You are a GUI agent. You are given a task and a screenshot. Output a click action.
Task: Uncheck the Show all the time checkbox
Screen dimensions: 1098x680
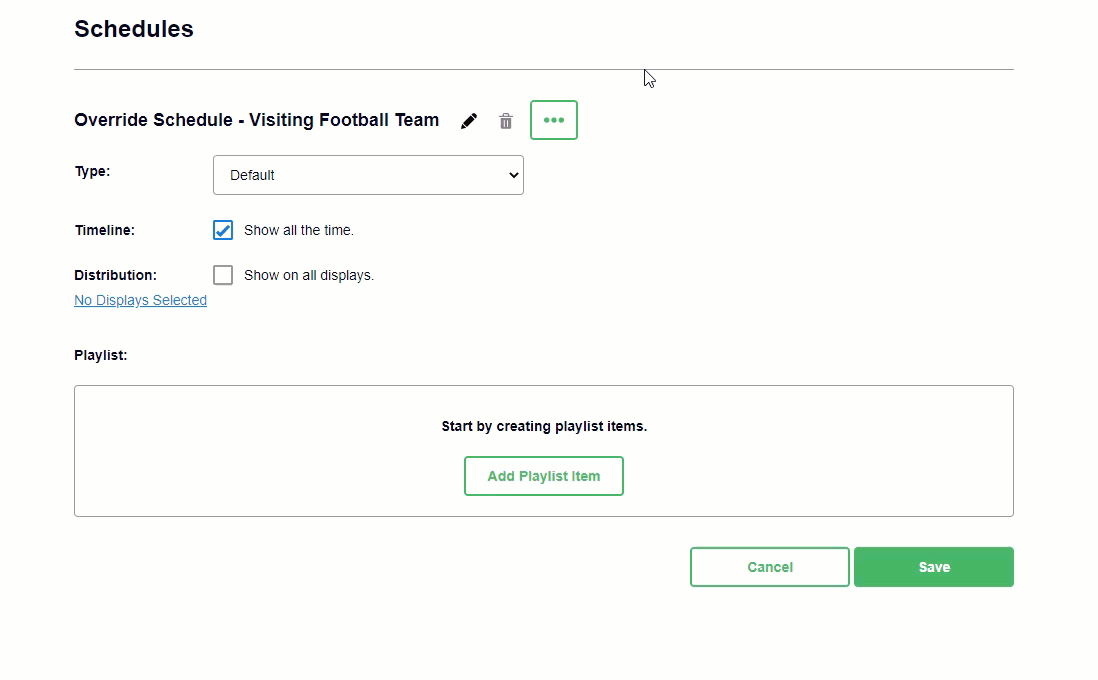[223, 230]
